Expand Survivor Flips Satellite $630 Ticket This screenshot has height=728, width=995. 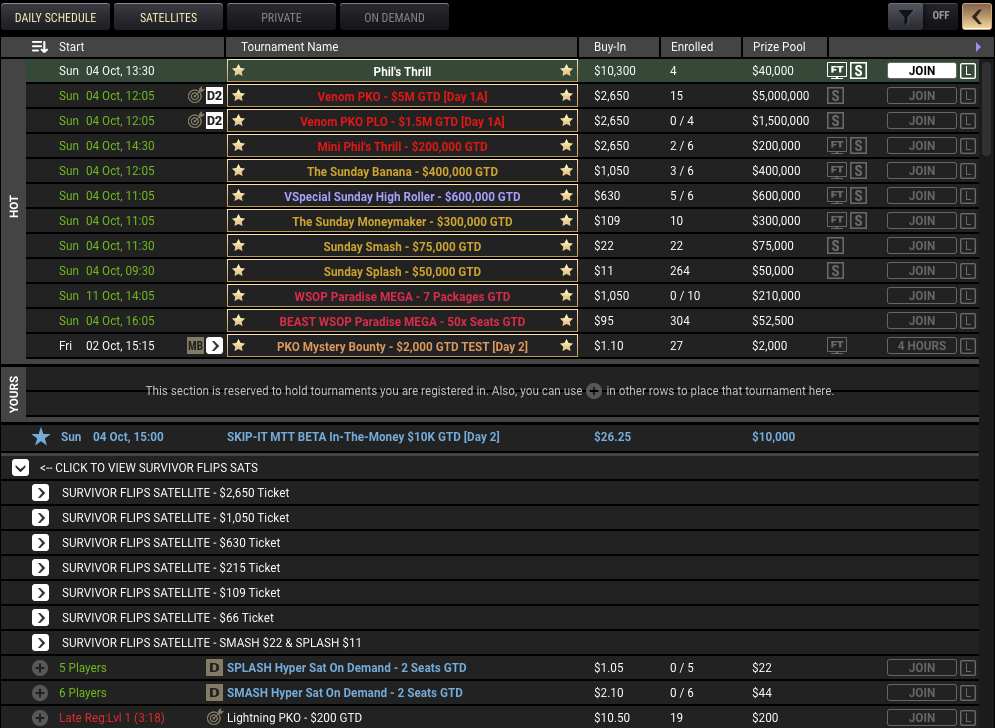coord(41,543)
